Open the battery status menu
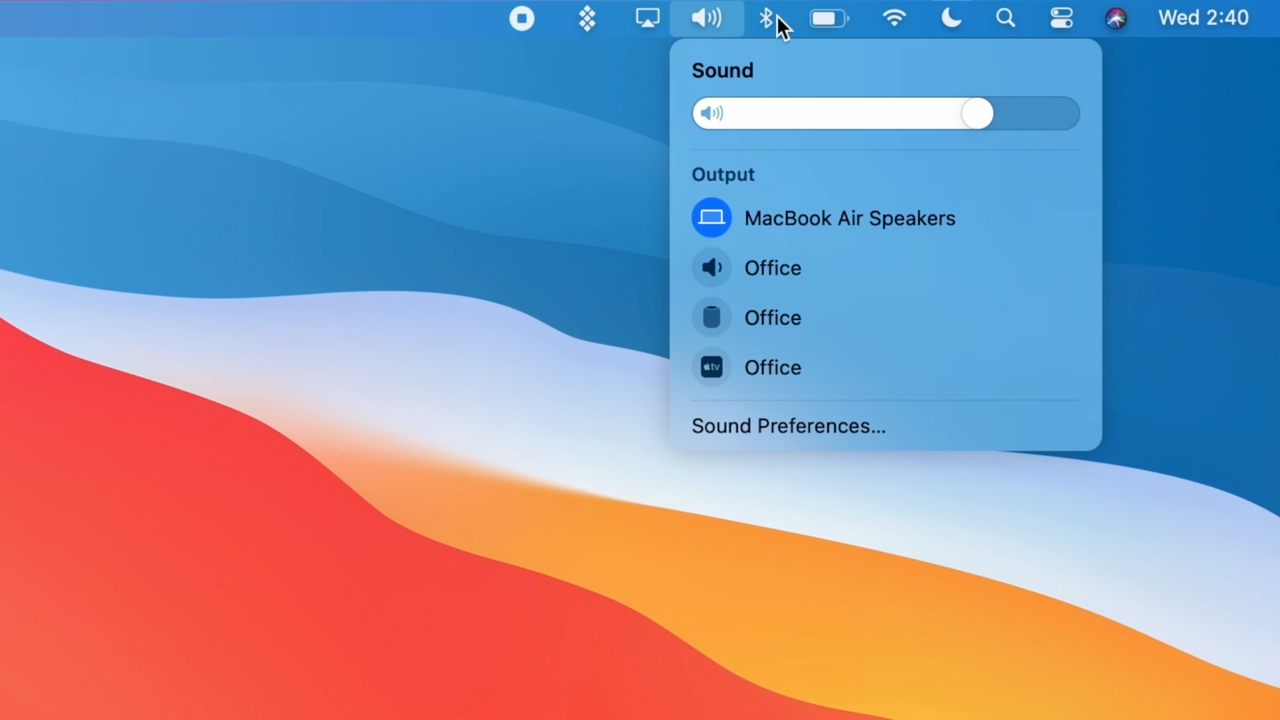The width and height of the screenshot is (1280, 720). click(x=829, y=18)
